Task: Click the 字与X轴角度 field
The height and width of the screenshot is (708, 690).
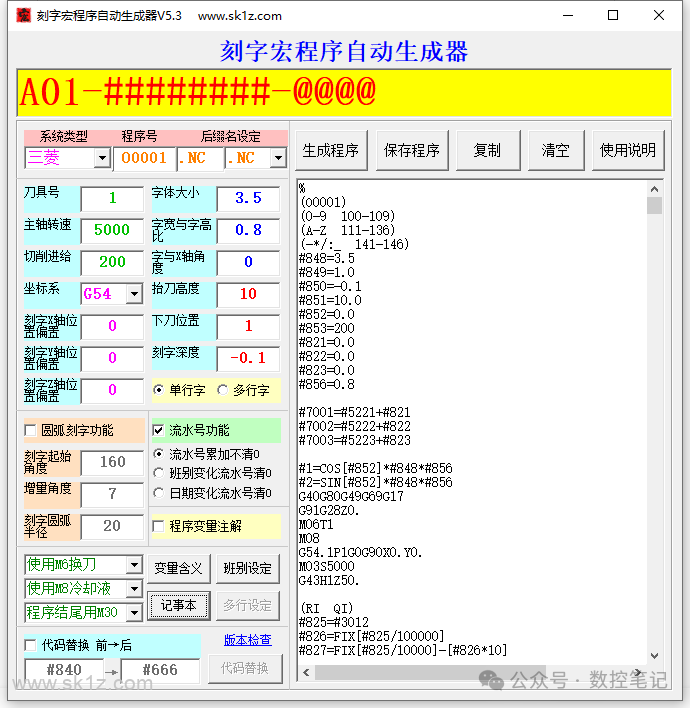Action: (x=248, y=262)
